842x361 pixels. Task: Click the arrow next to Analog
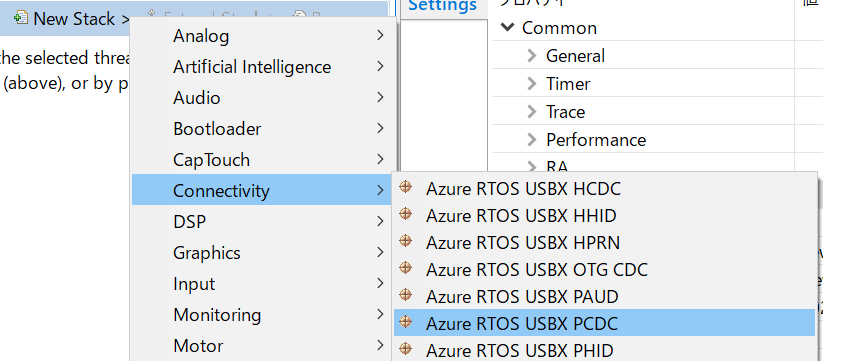point(381,35)
